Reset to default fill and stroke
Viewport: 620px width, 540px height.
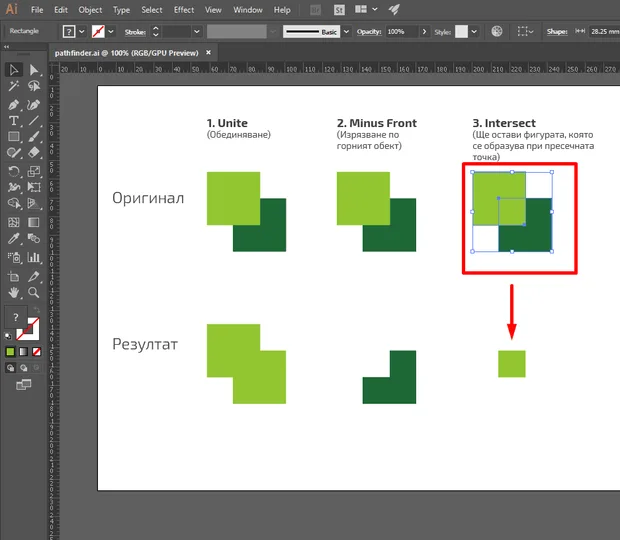click(8, 336)
